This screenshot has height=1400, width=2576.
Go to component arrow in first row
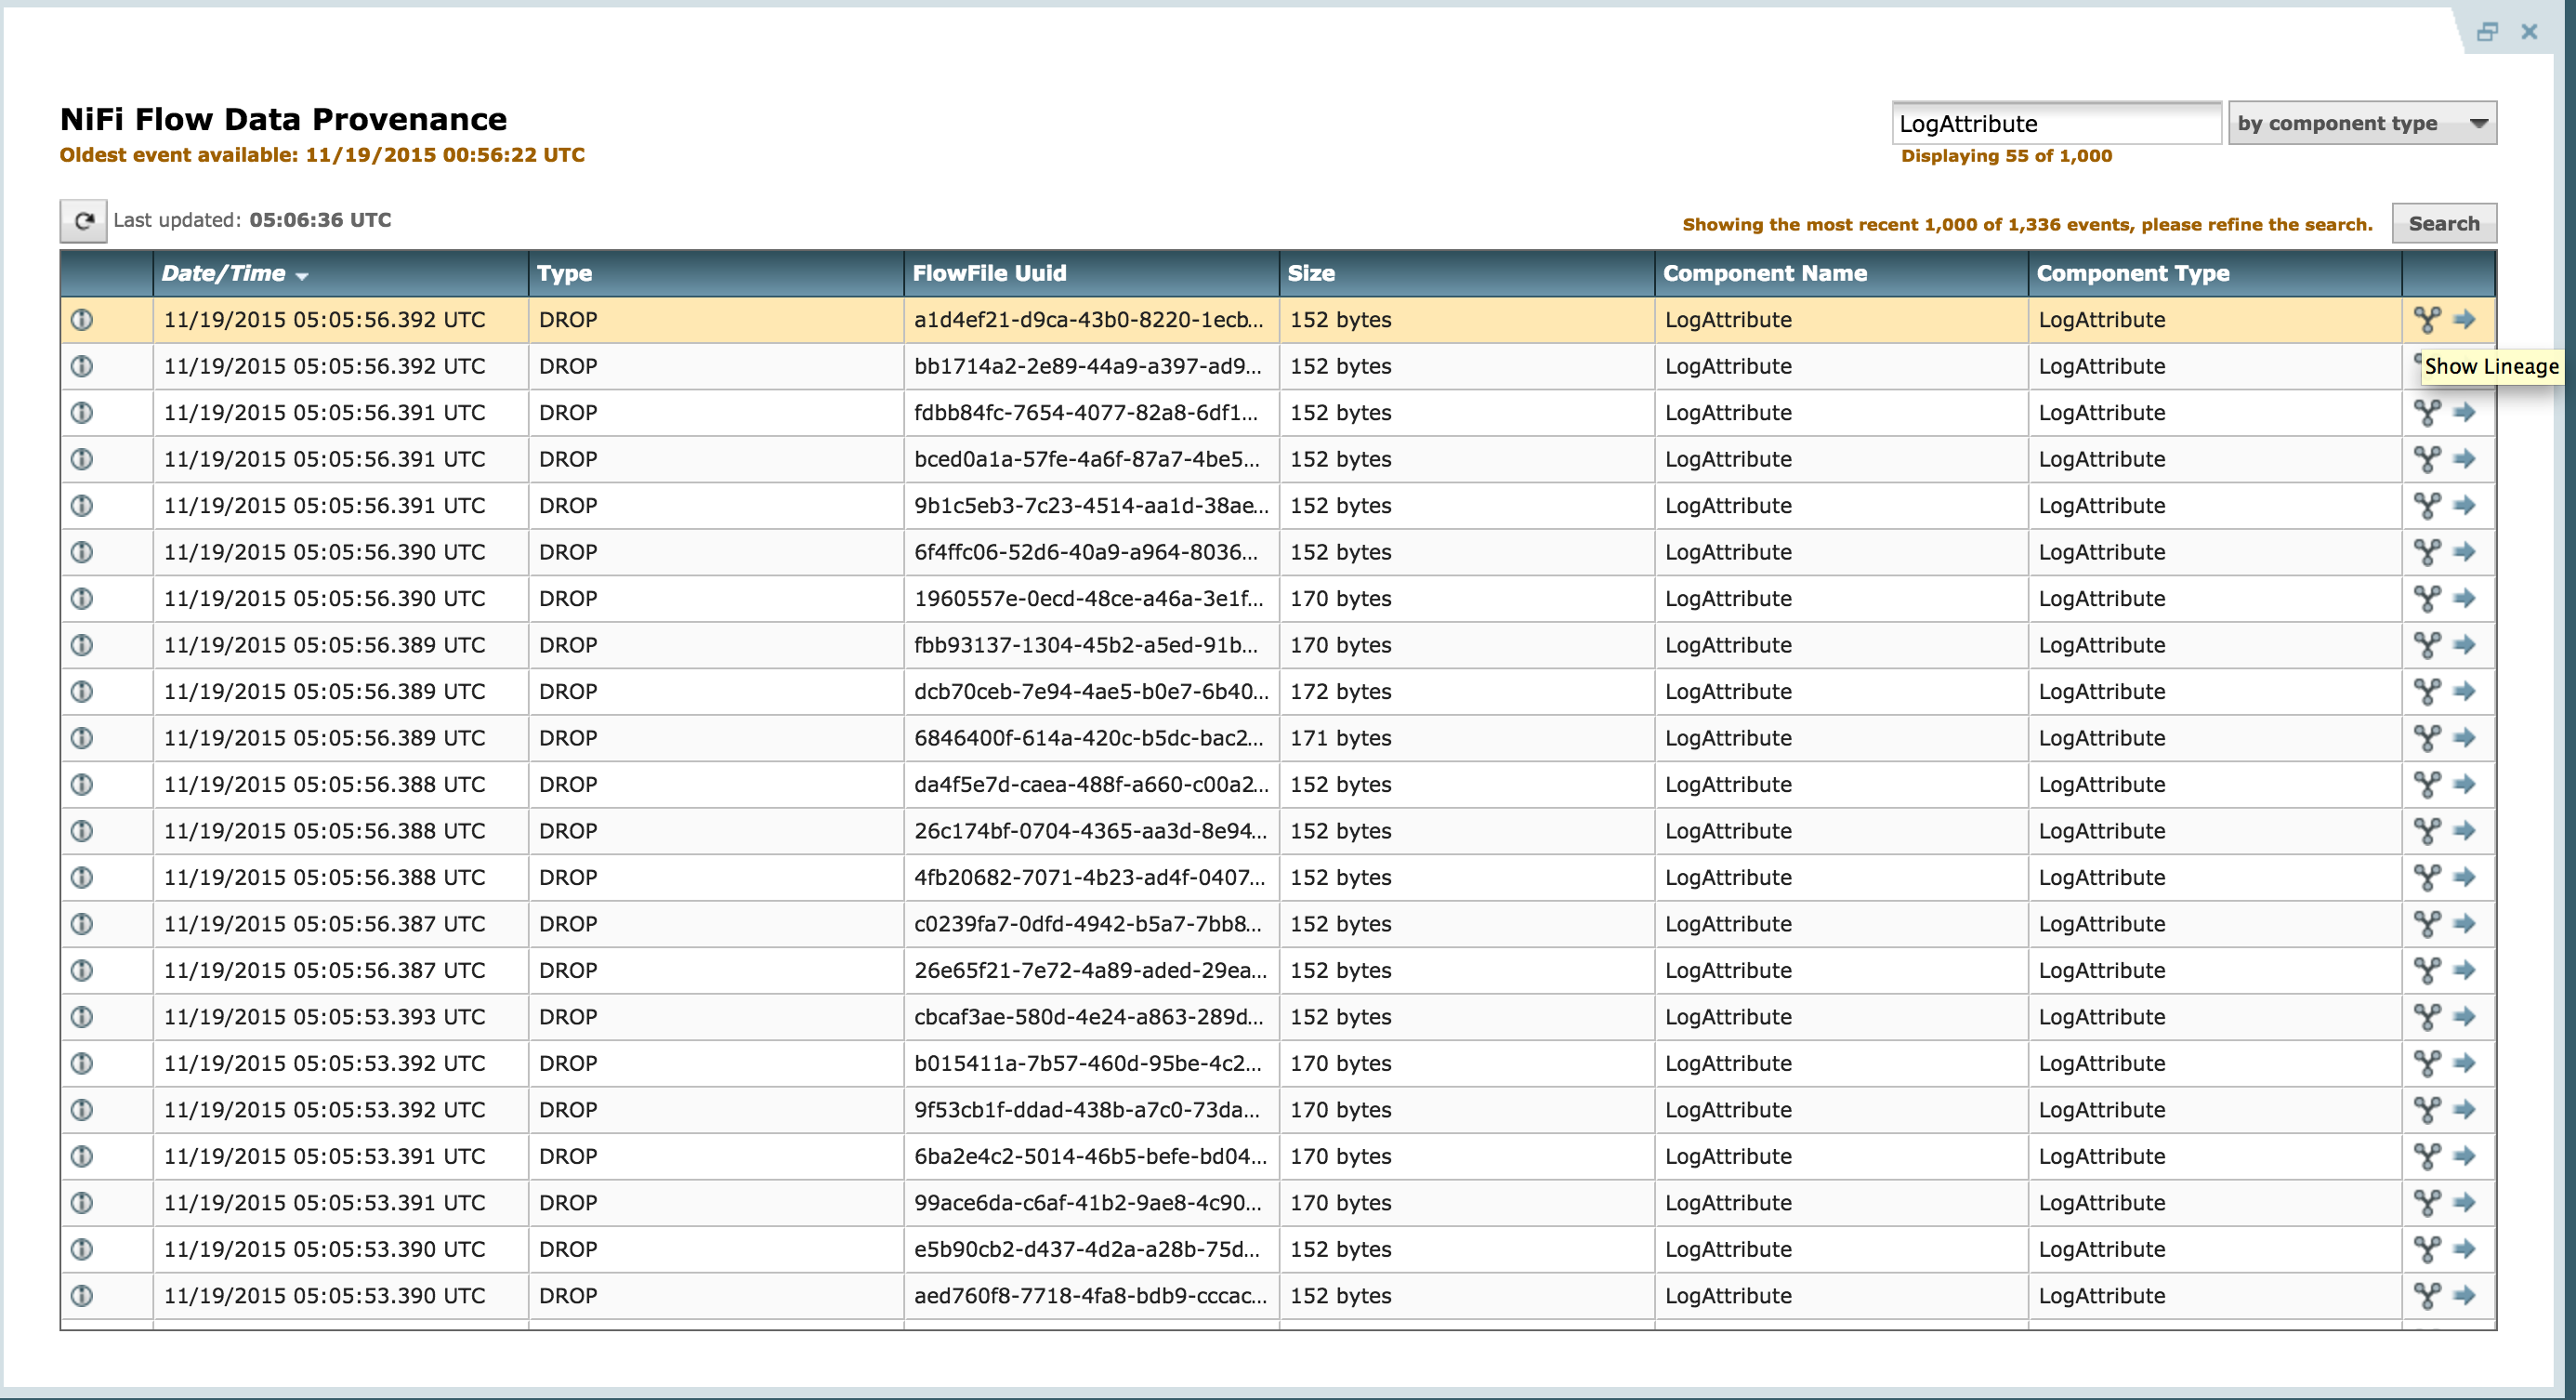pyautogui.click(x=2465, y=320)
